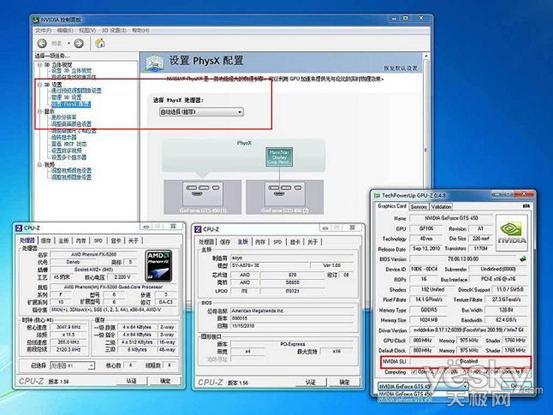Open the PhysX processor selection dropdown
Viewport: 553px width, 415px height.
(201, 112)
